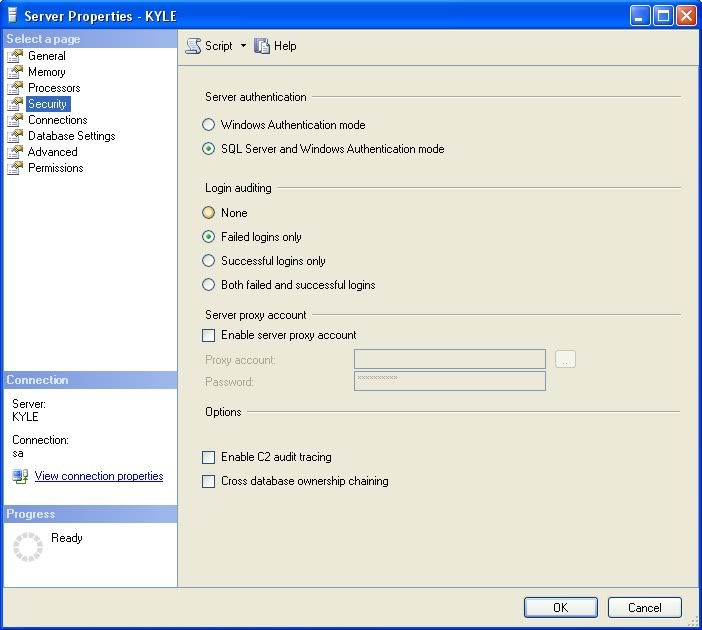Choose Both failed and successful logins
This screenshot has width=702, height=630.
209,285
